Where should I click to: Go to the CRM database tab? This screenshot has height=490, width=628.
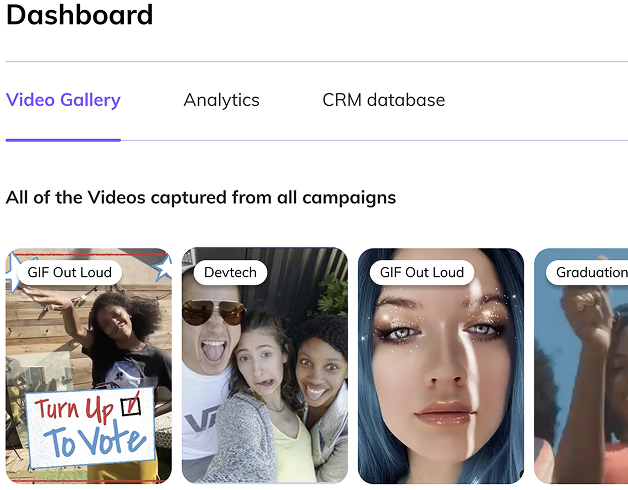384,100
